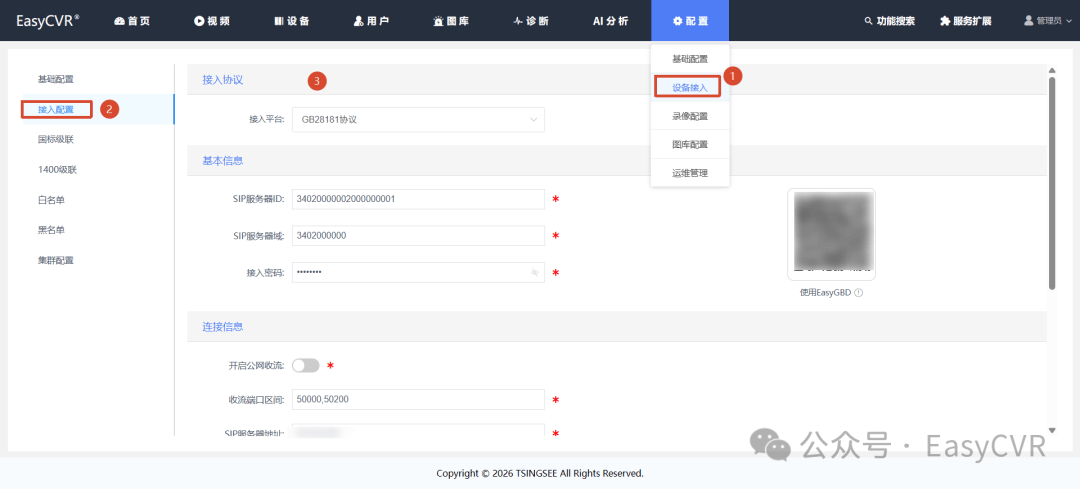Click the 配置 configuration tab

690,21
